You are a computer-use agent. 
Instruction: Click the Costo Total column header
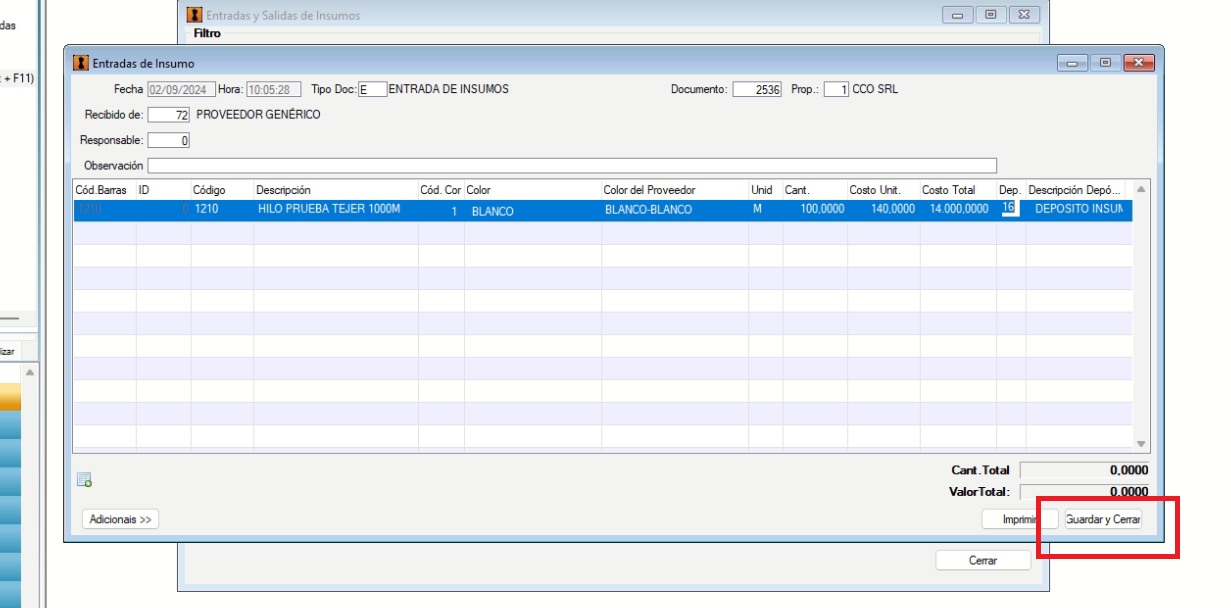[958, 190]
